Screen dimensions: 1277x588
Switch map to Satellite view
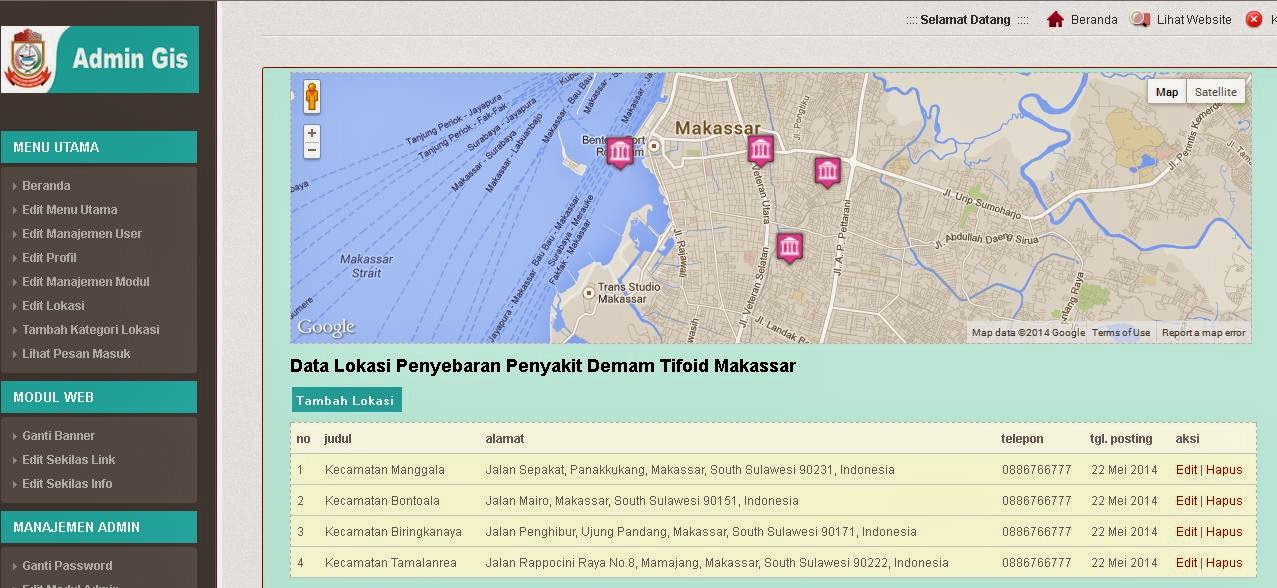click(x=1215, y=92)
